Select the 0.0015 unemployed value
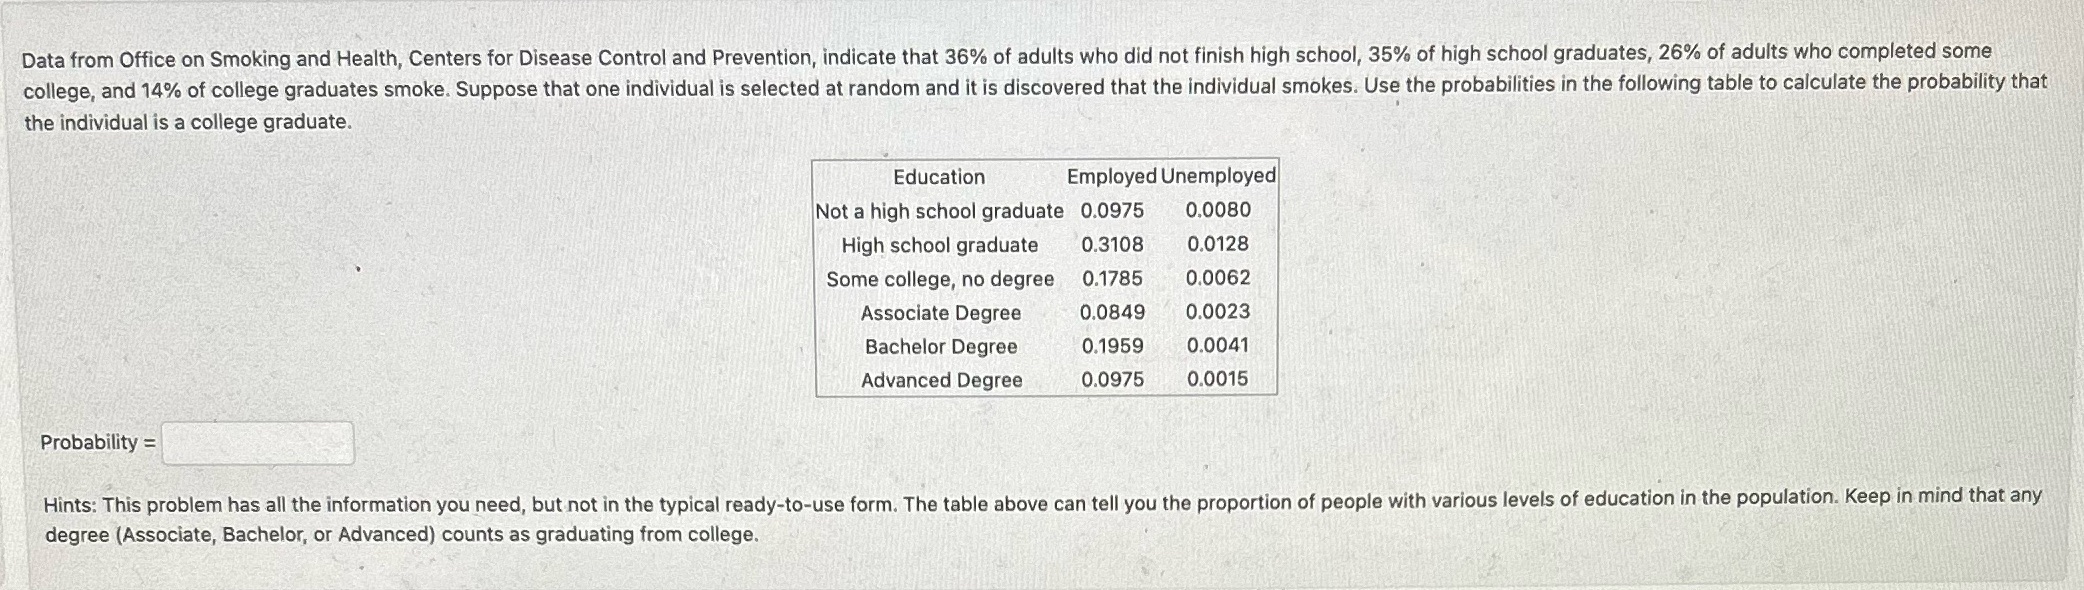This screenshot has width=2084, height=590. [x=1218, y=379]
